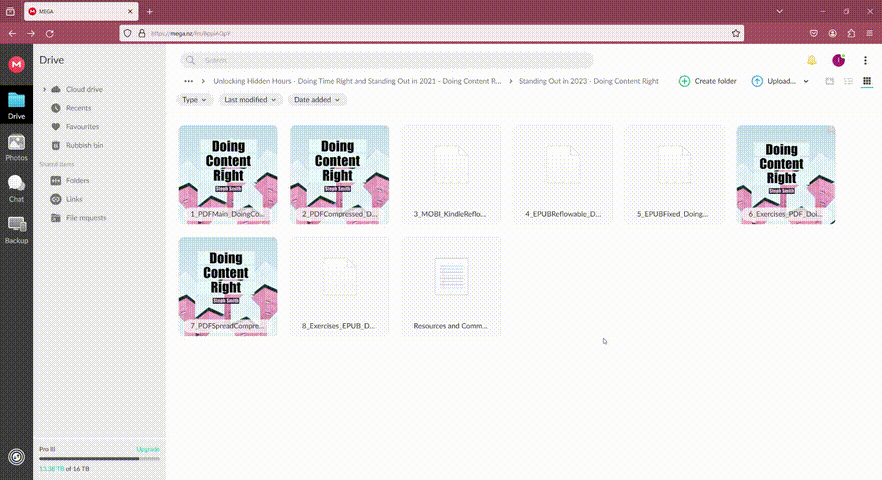Switch to the list view icon

[848, 81]
